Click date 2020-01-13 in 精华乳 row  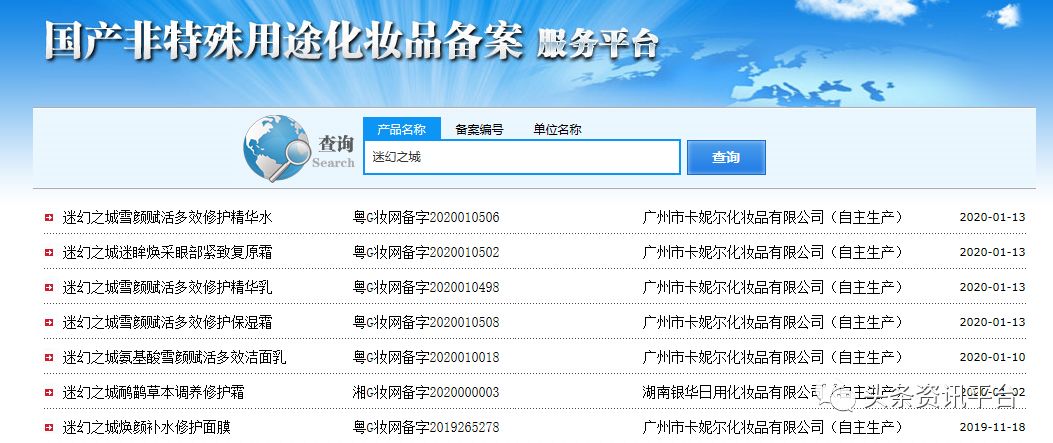[x=993, y=287]
